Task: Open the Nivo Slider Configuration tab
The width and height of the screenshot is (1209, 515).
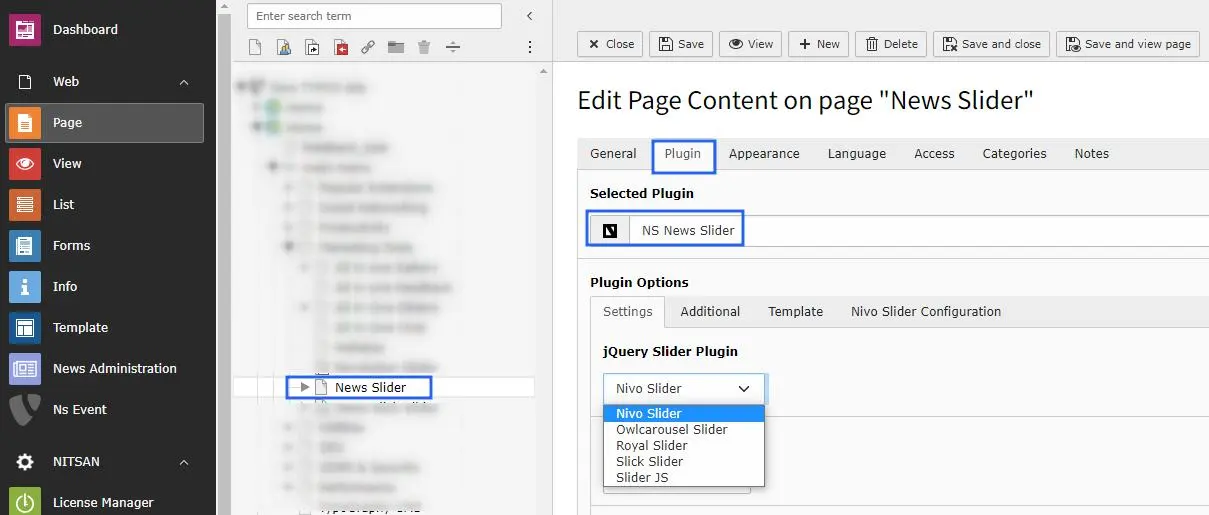Action: [x=926, y=312]
